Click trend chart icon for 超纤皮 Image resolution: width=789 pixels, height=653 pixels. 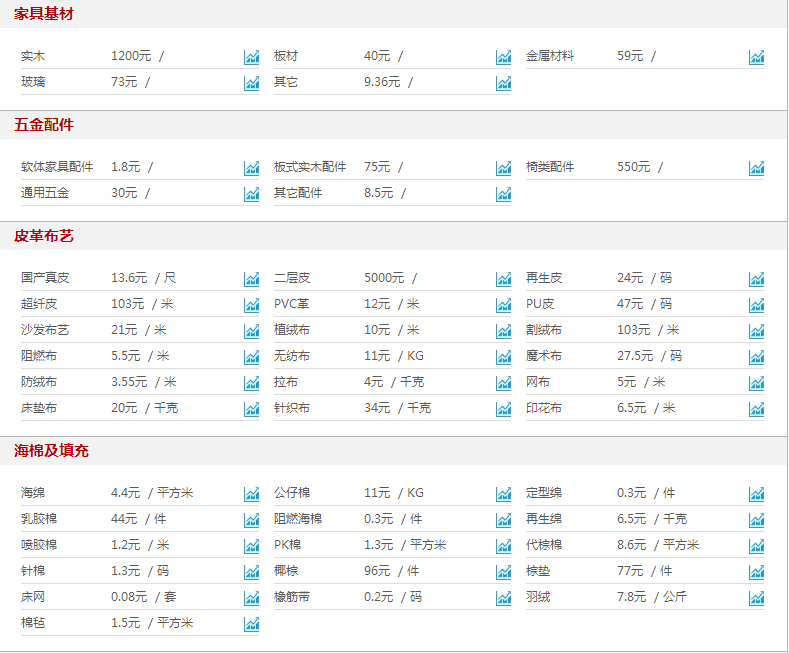point(252,305)
